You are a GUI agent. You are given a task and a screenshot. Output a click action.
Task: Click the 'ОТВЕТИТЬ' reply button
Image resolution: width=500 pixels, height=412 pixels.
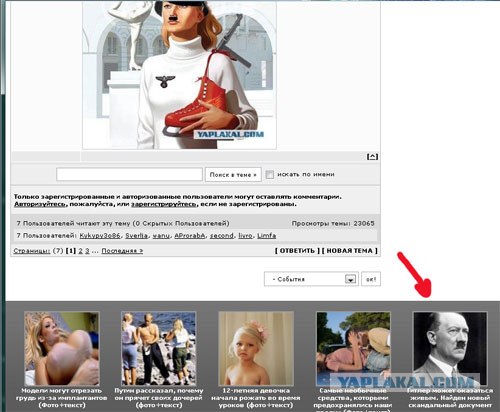tap(297, 251)
